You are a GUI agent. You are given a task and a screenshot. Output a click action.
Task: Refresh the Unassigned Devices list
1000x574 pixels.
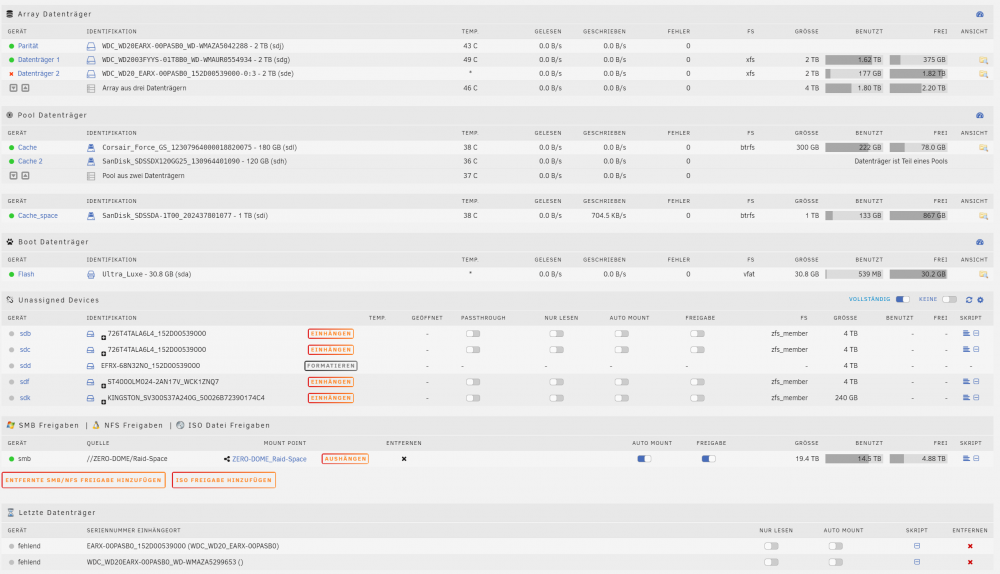pos(969,300)
